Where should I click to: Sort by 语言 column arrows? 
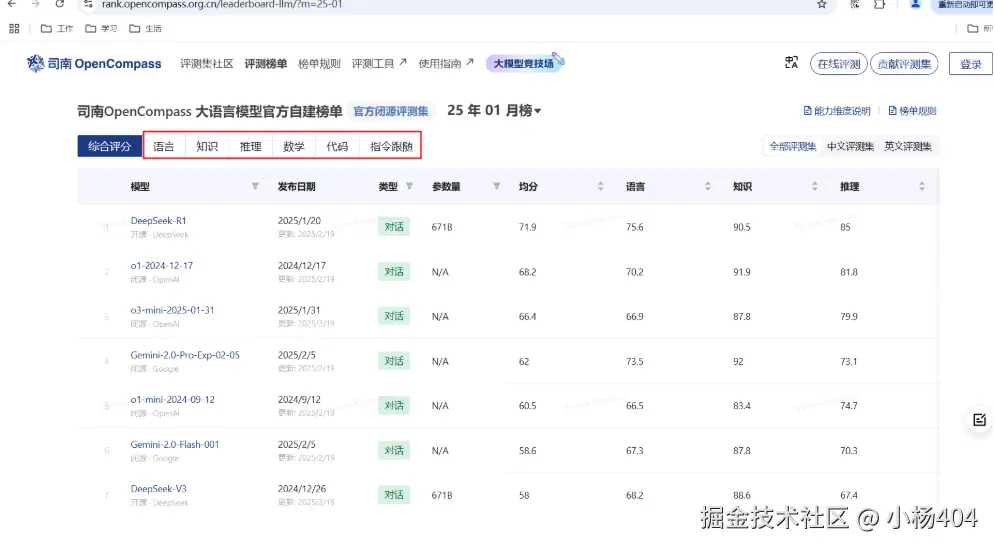click(708, 186)
